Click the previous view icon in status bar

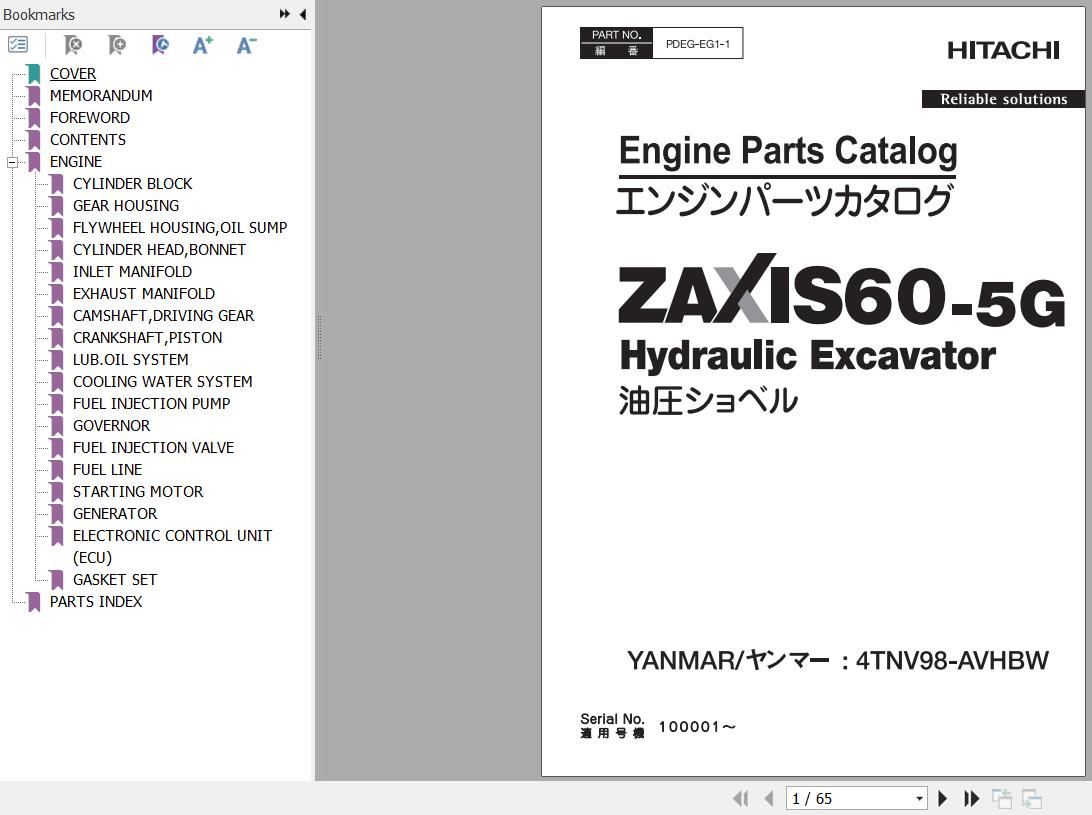[x=1001, y=798]
